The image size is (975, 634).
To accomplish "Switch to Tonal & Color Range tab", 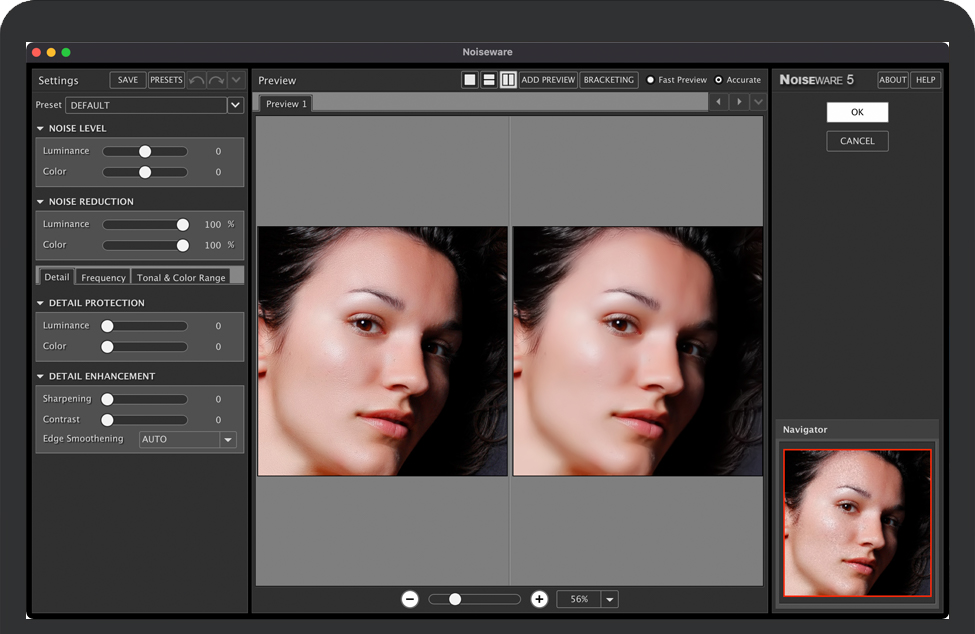I will click(181, 277).
